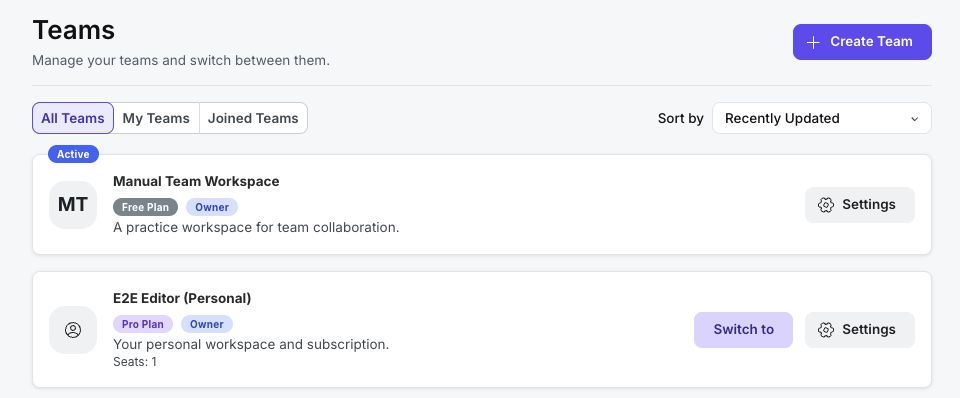This screenshot has width=960, height=398.
Task: Switch to the My Teams tab
Action: click(156, 118)
